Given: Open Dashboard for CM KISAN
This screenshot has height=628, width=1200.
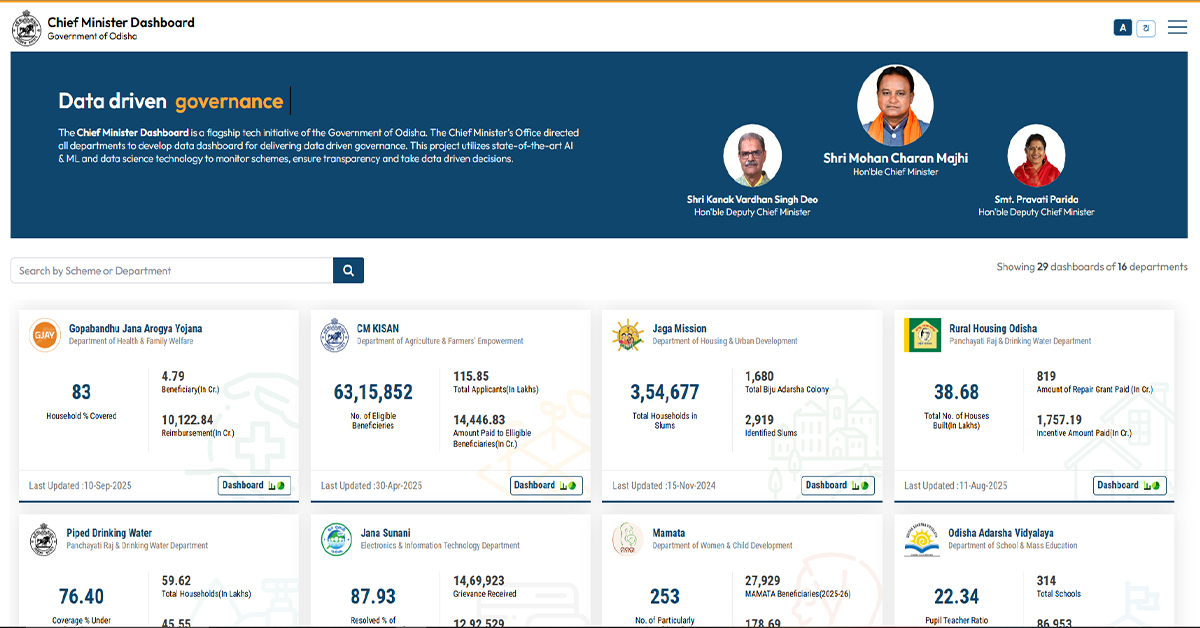Looking at the screenshot, I should pos(546,485).
